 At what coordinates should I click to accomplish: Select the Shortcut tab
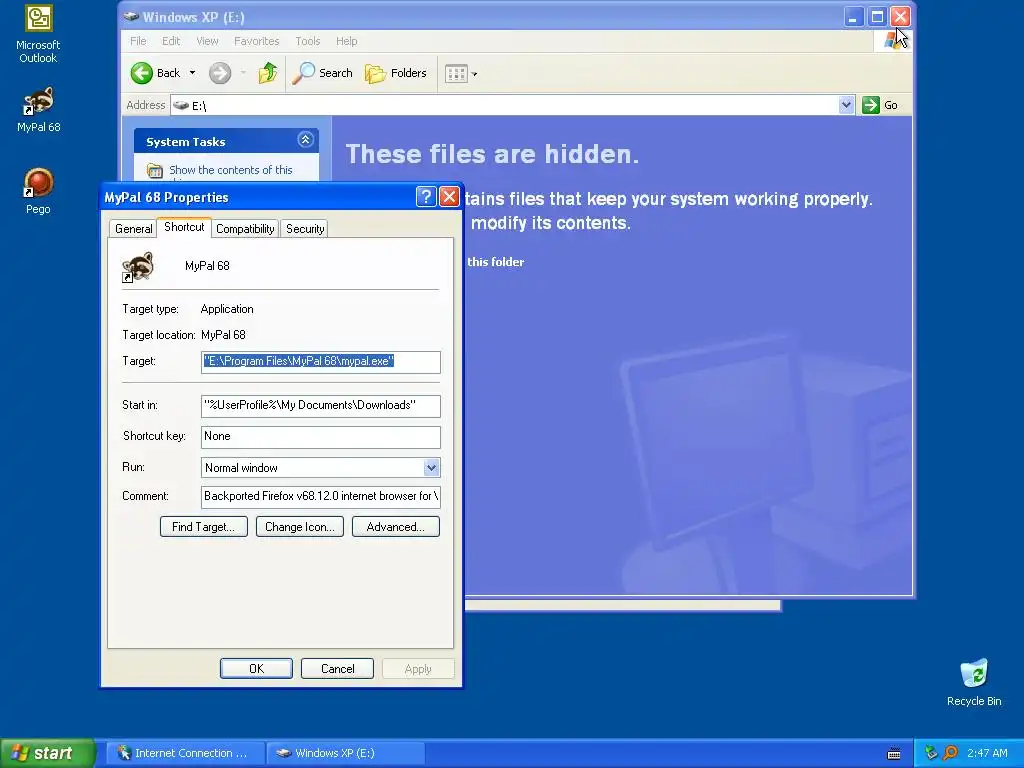(184, 227)
